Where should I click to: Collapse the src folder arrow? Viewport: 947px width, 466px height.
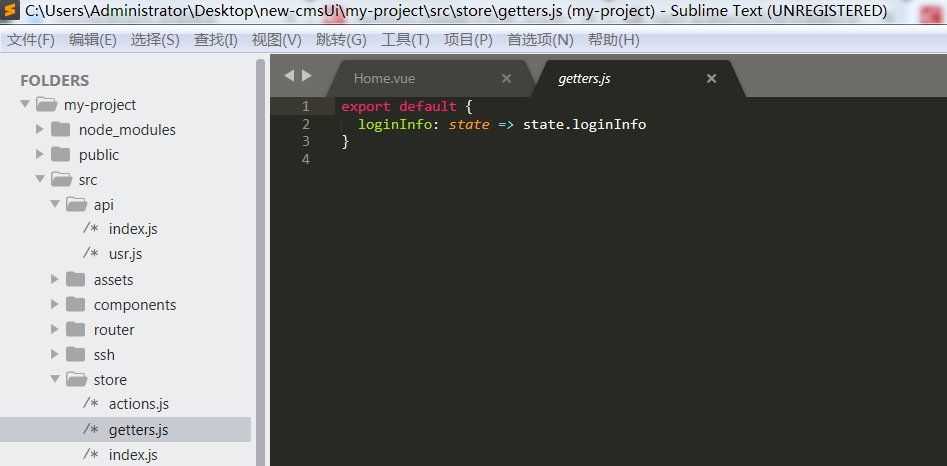(x=40, y=179)
